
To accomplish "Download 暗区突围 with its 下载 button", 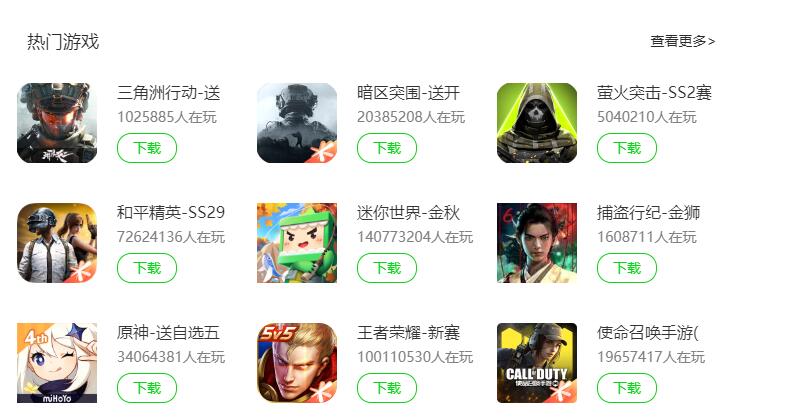I will tap(387, 148).
